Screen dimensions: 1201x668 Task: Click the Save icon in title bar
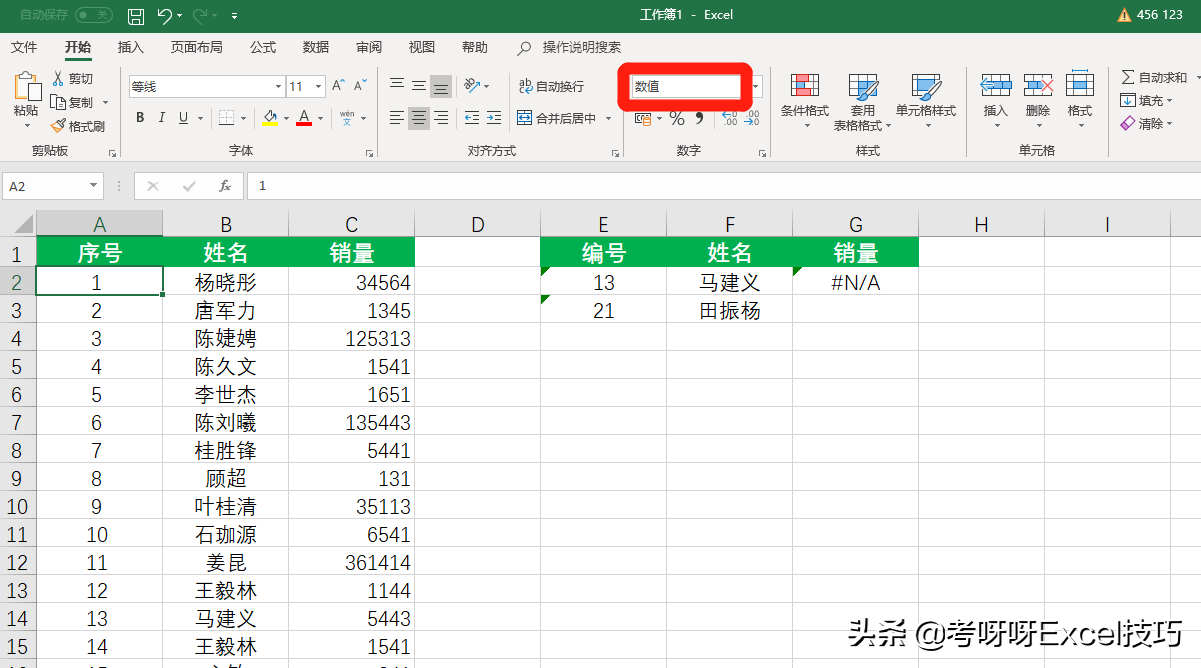click(x=136, y=15)
